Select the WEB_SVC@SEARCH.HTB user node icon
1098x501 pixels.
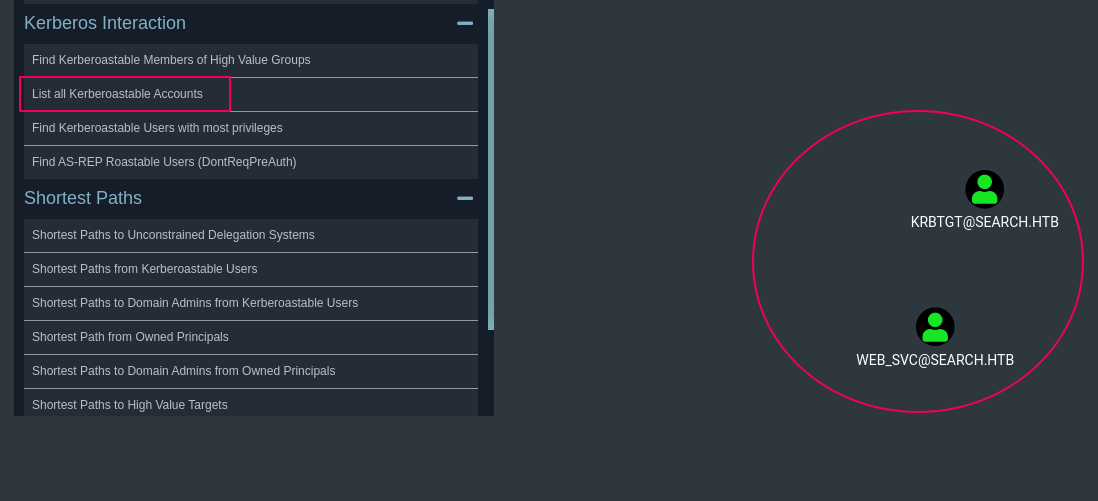935,327
